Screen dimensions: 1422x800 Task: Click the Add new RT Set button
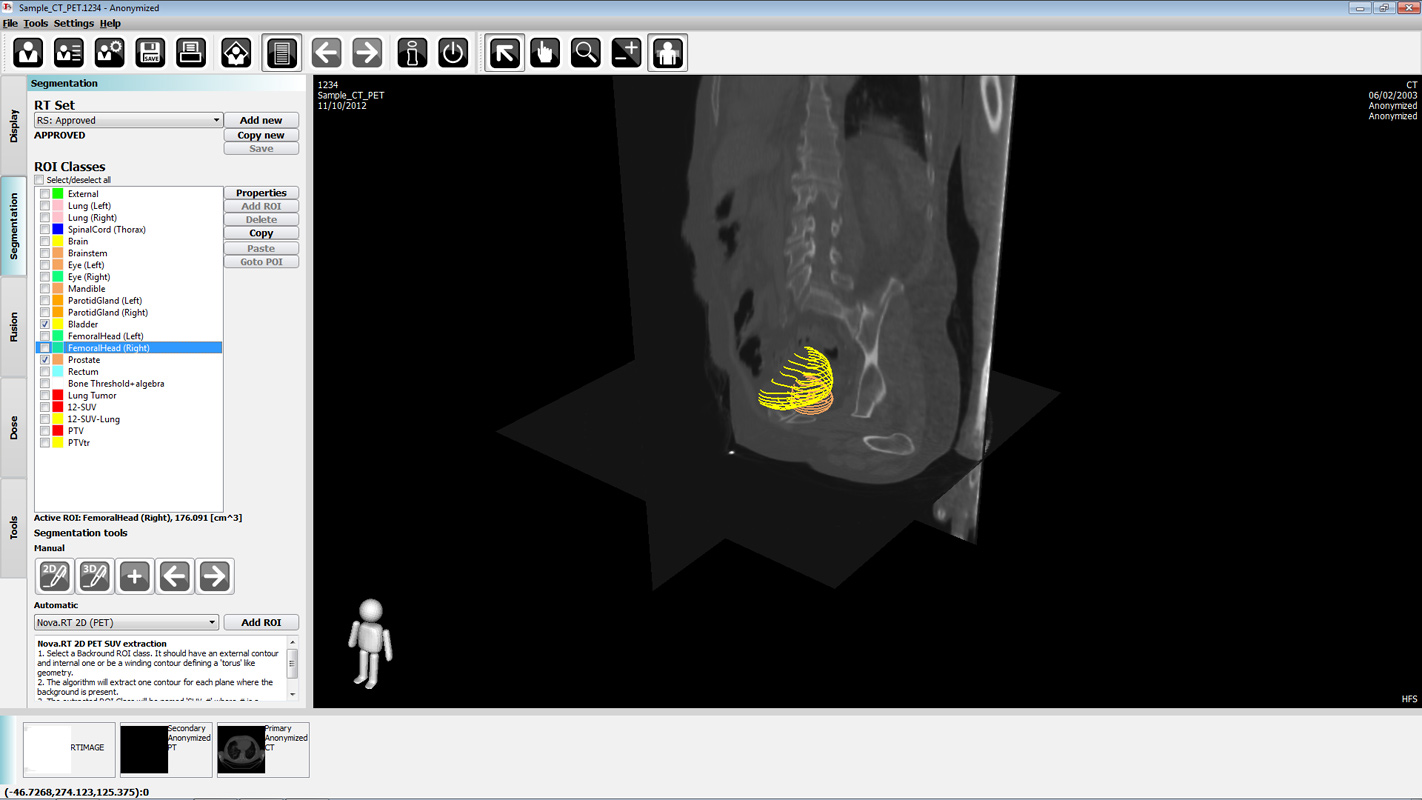[x=261, y=120]
